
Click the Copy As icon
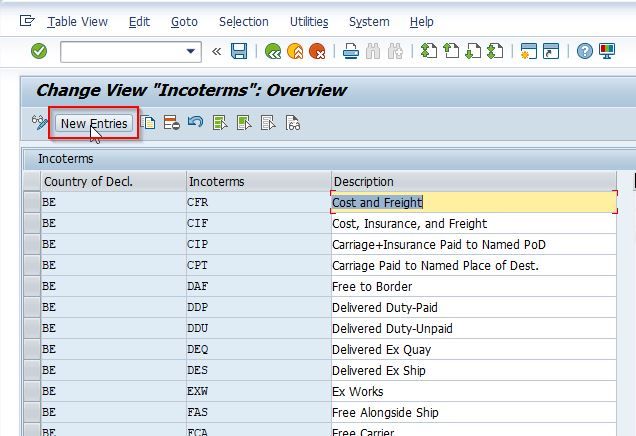[x=148, y=122]
